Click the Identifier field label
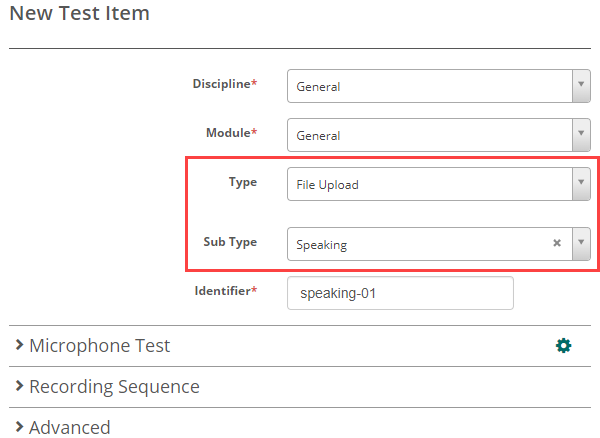600x438 pixels. pyautogui.click(x=225, y=291)
